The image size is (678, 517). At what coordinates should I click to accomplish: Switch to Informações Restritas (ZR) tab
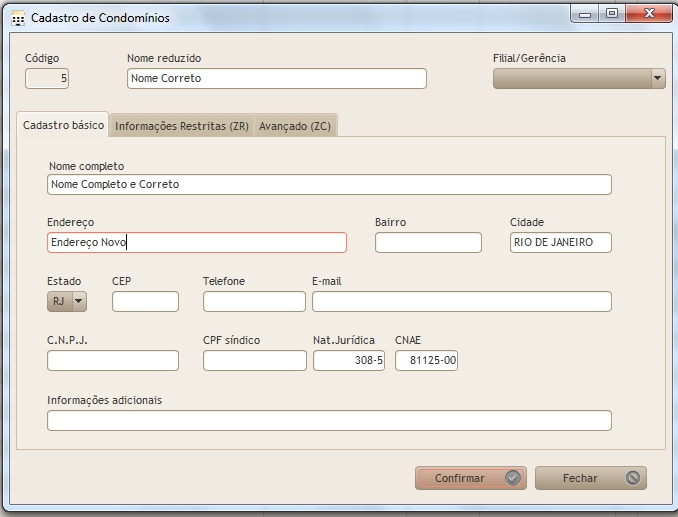pos(181,126)
